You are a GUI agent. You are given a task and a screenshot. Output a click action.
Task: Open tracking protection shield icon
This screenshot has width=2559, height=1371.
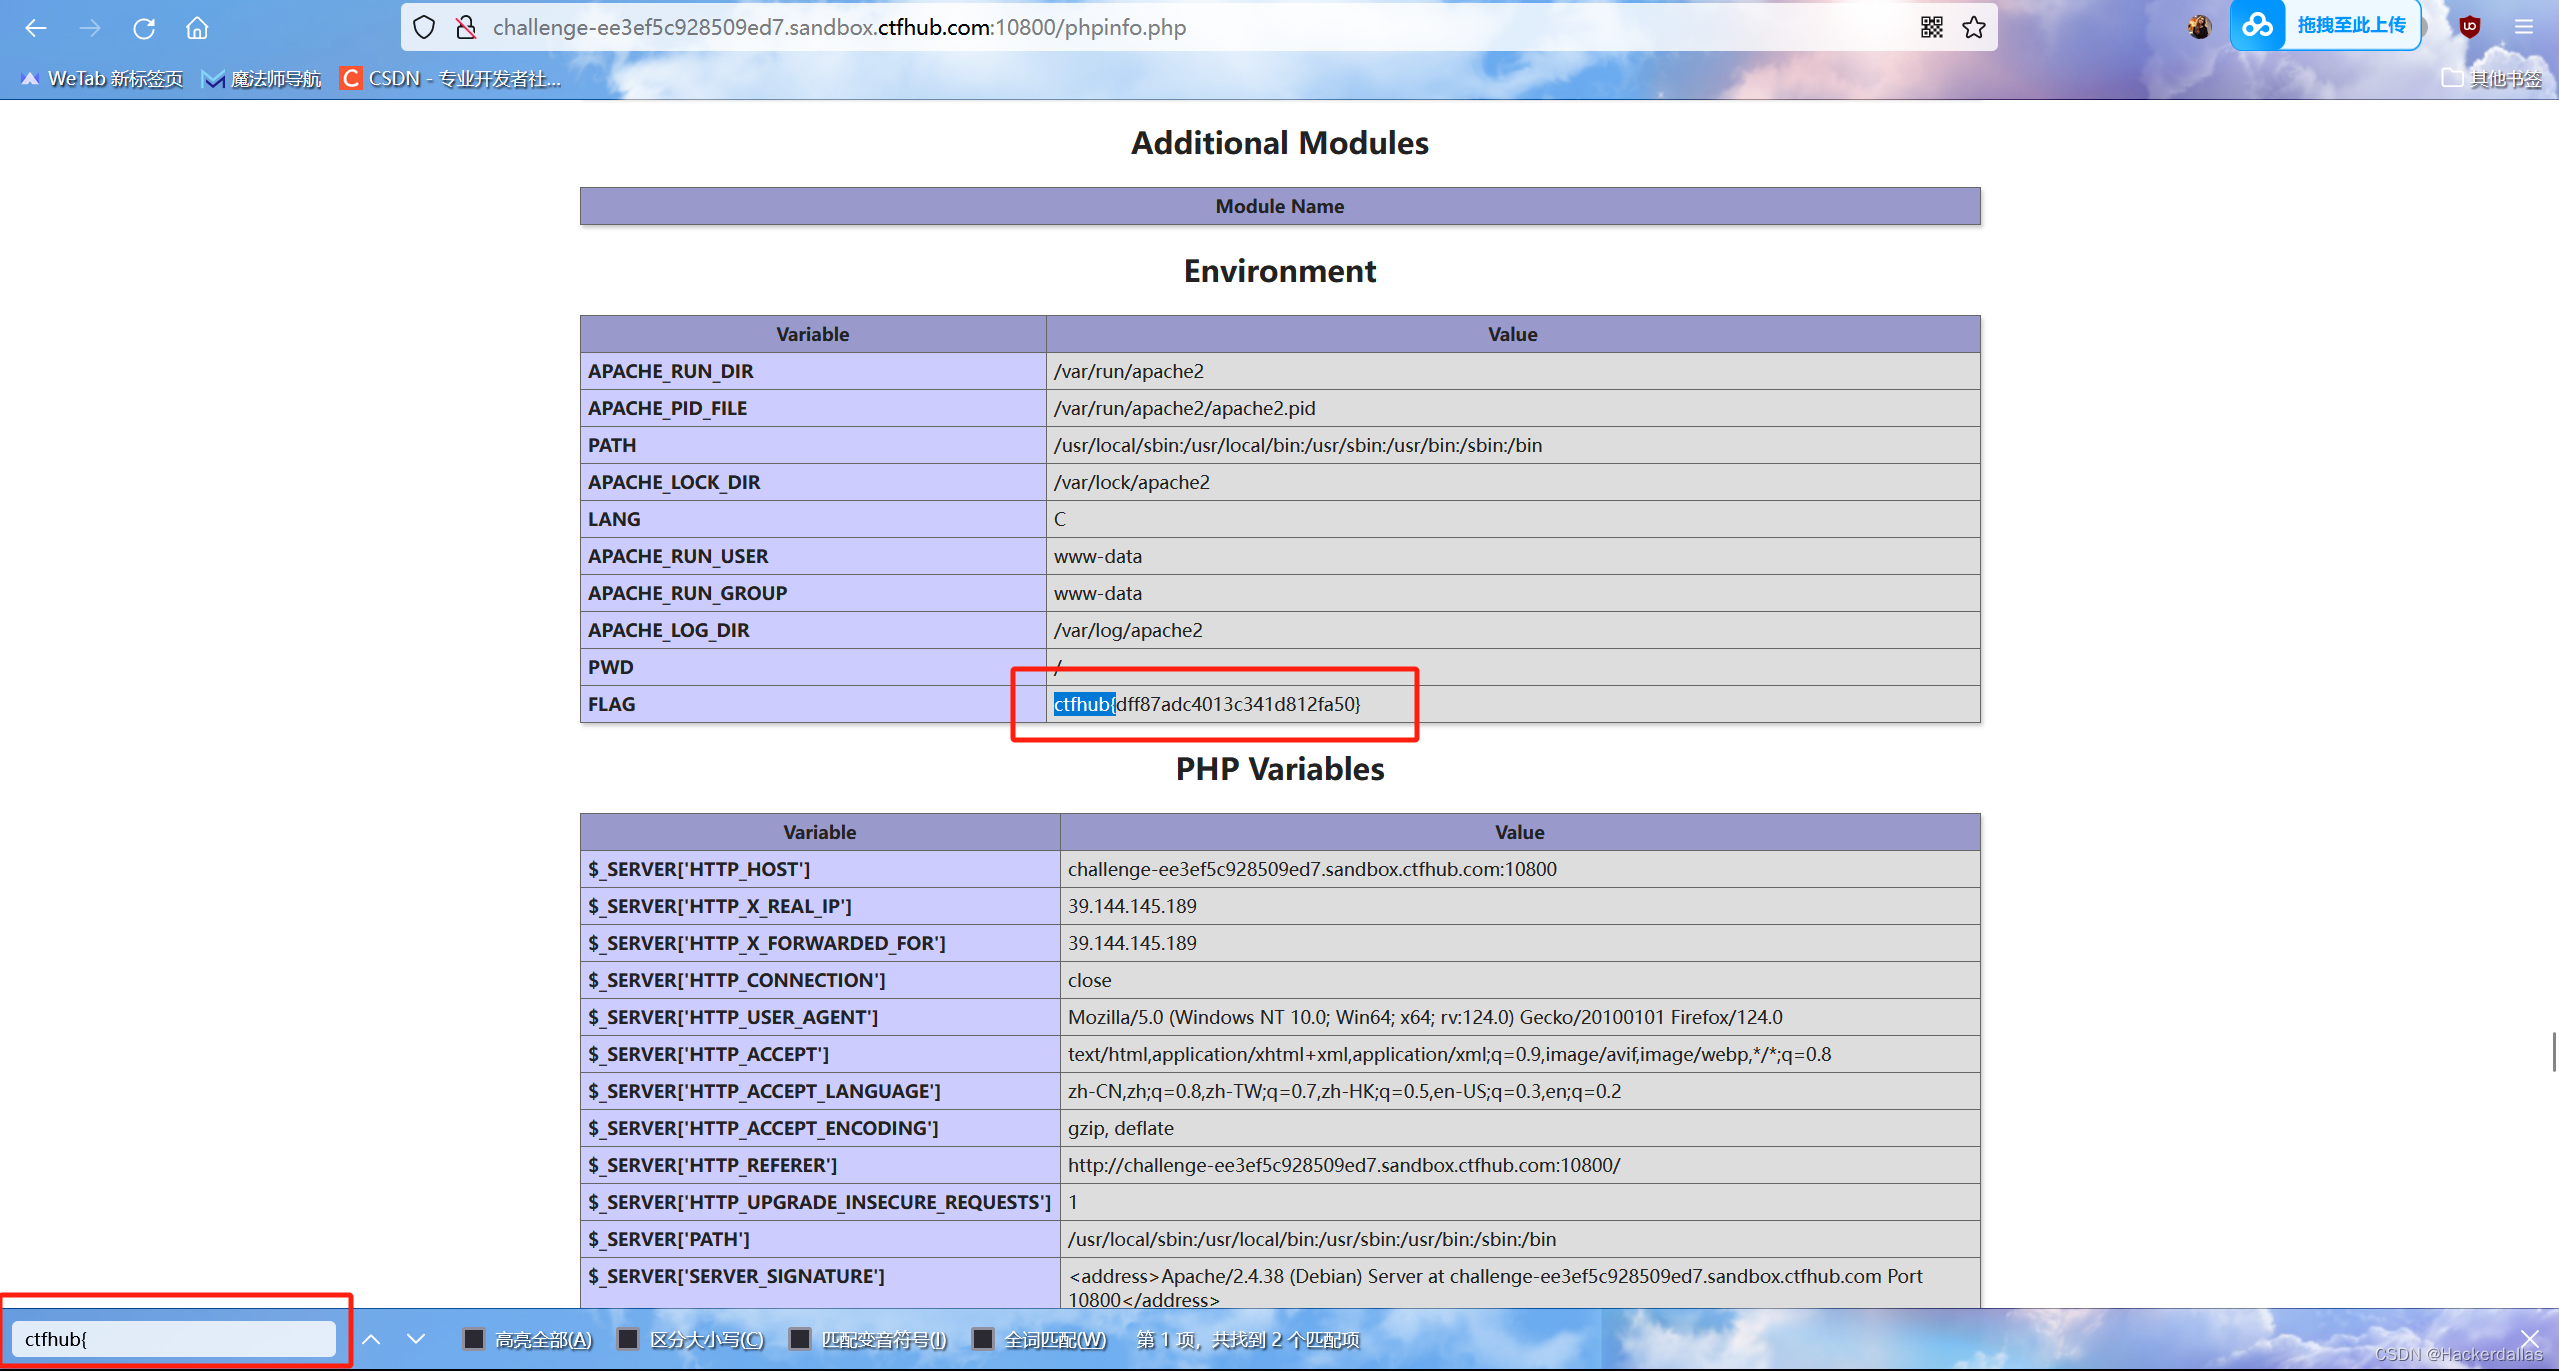pos(424,28)
